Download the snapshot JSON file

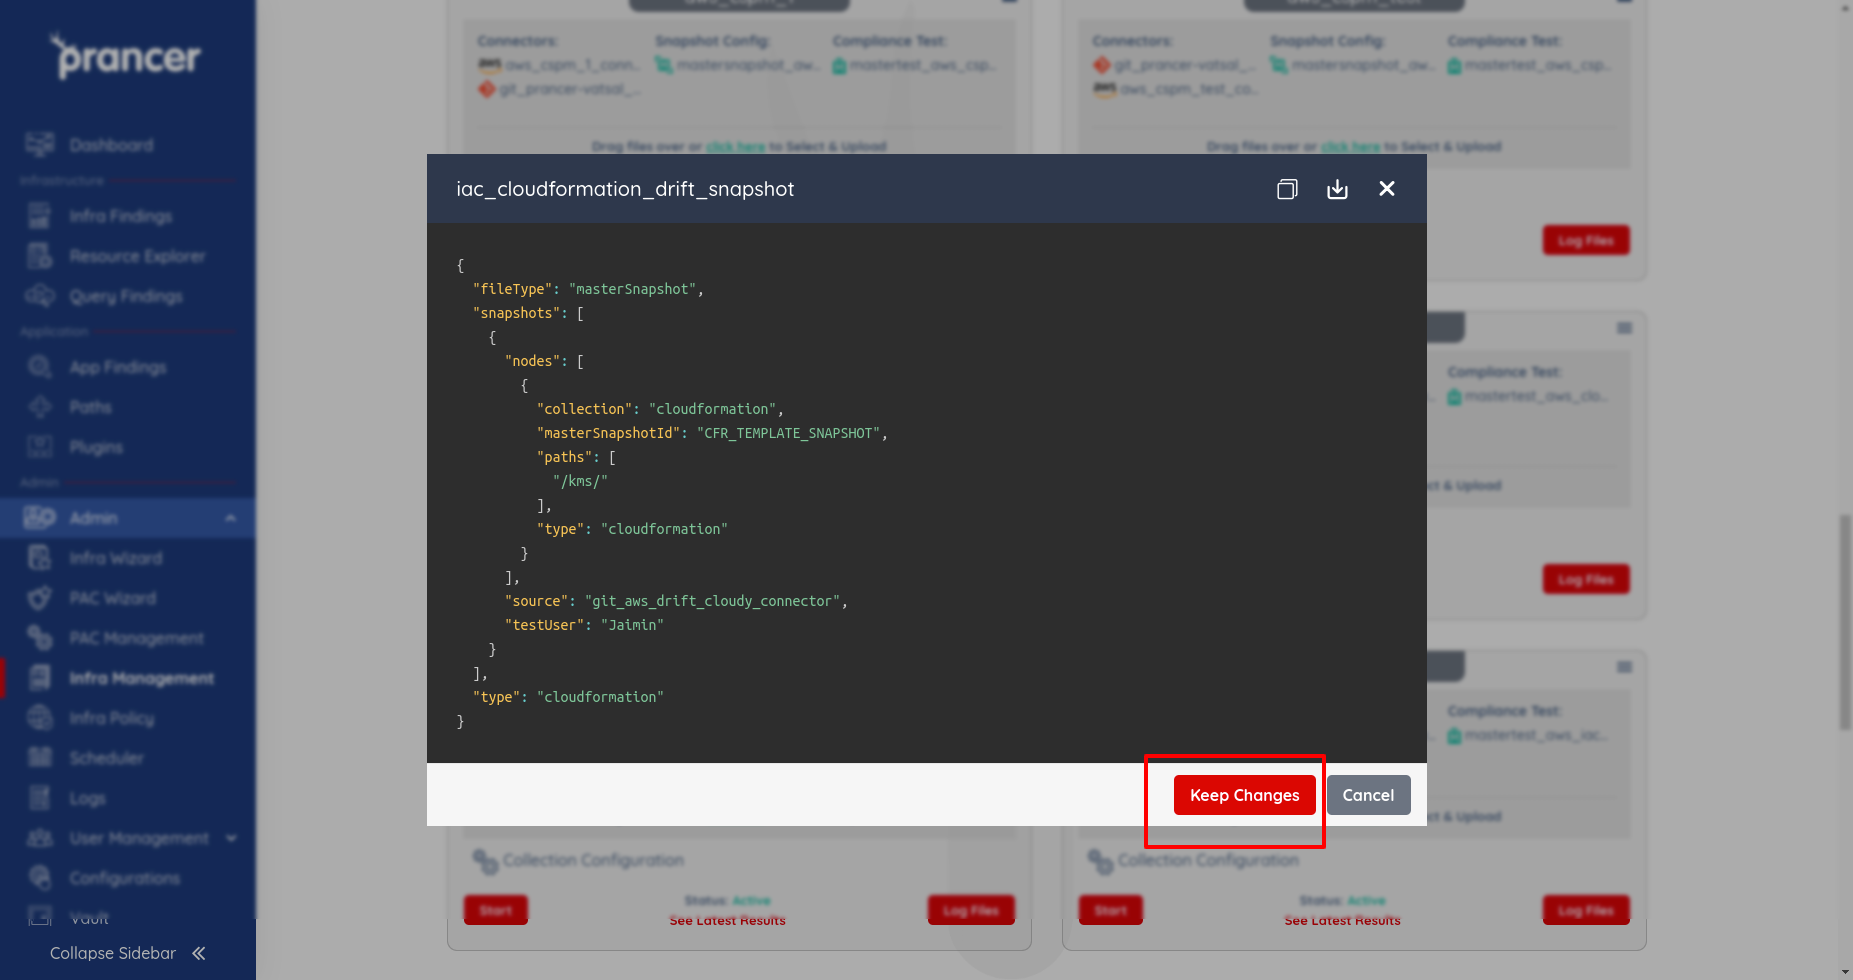pyautogui.click(x=1337, y=189)
